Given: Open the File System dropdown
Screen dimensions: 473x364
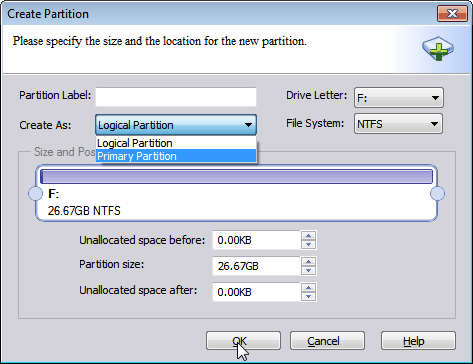Looking at the screenshot, I should (398, 124).
